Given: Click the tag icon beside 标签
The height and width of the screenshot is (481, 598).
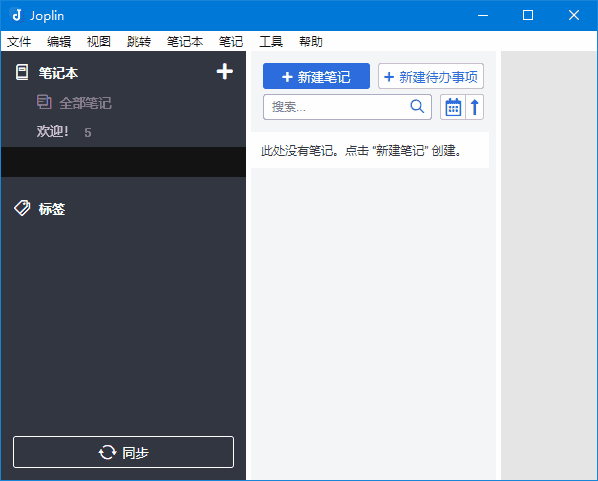Looking at the screenshot, I should [22, 208].
